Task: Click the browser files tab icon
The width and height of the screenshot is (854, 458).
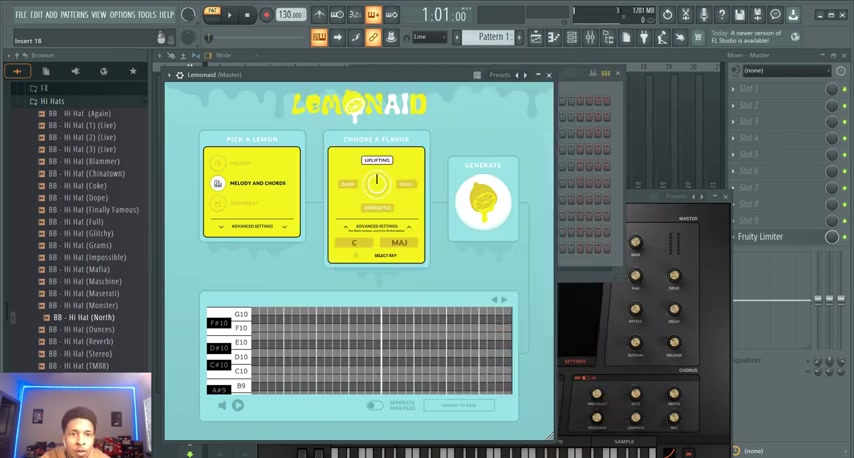Action: tap(46, 71)
